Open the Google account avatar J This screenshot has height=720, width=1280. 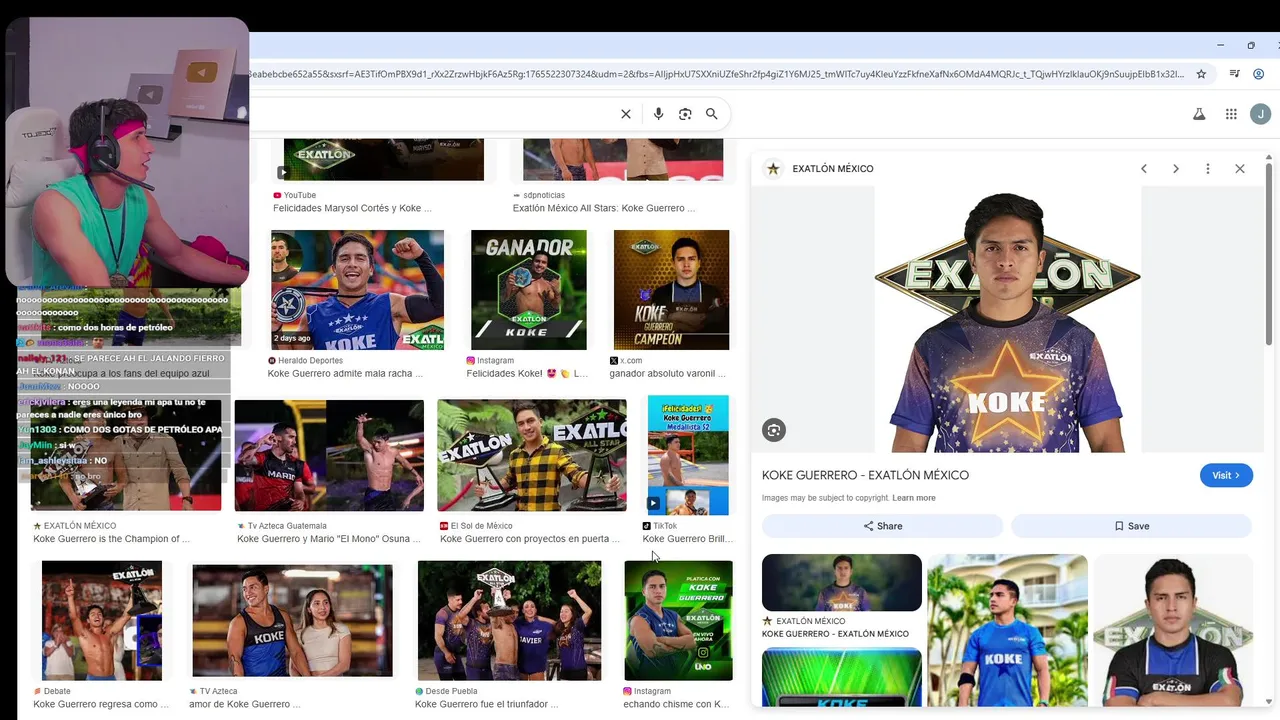pyautogui.click(x=1261, y=114)
